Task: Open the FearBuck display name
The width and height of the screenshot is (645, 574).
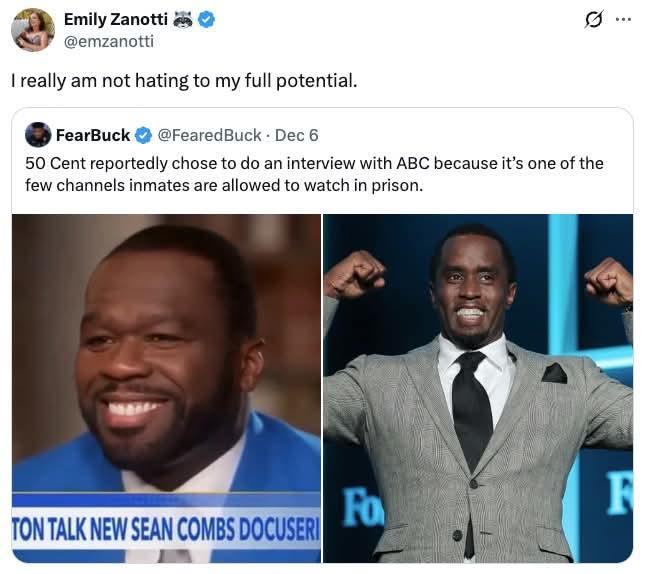Action: (93, 135)
